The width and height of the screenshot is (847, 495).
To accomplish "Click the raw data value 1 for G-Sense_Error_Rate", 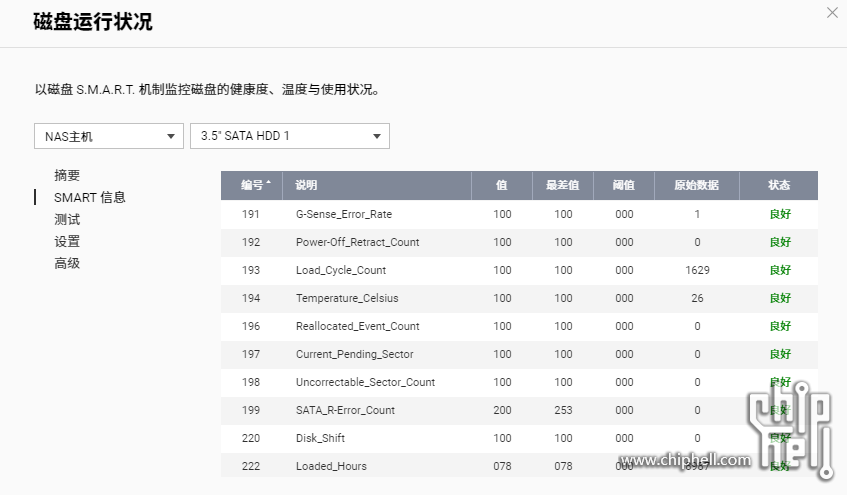I will pos(697,214).
